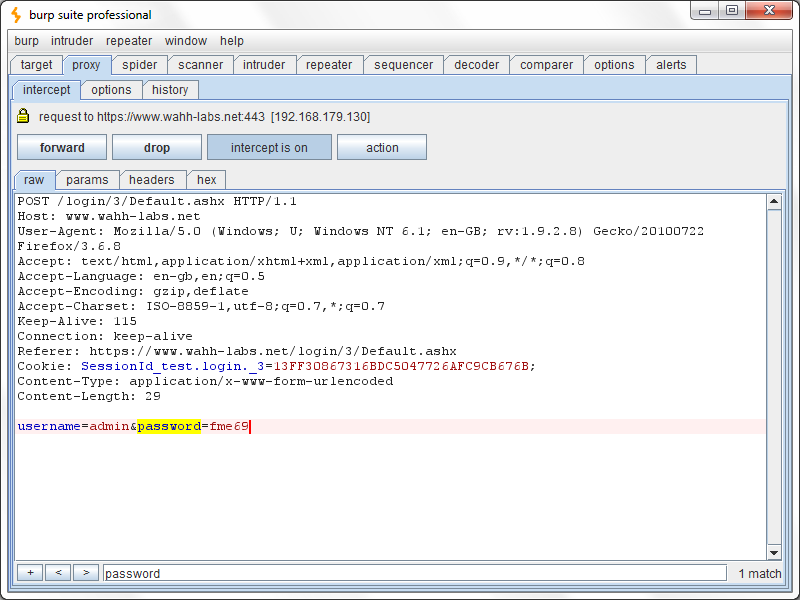Image resolution: width=800 pixels, height=600 pixels.
Task: Switch to the spider tab
Action: tap(140, 65)
